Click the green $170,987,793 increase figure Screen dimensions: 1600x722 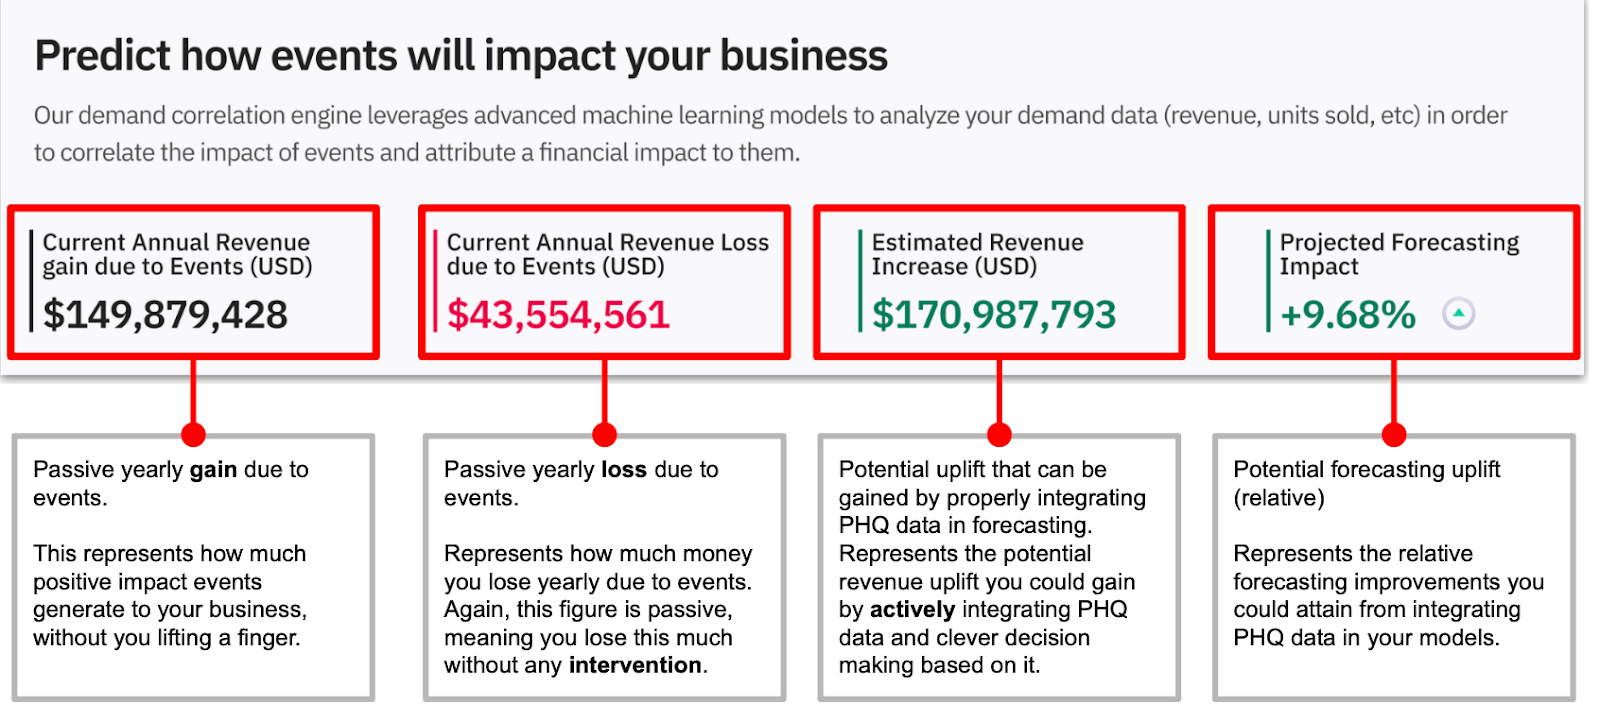click(994, 315)
